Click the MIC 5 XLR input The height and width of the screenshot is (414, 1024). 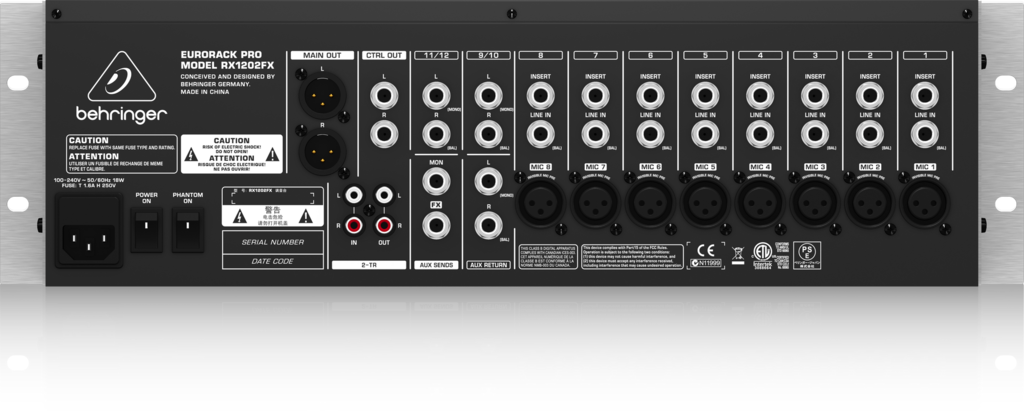[705, 202]
